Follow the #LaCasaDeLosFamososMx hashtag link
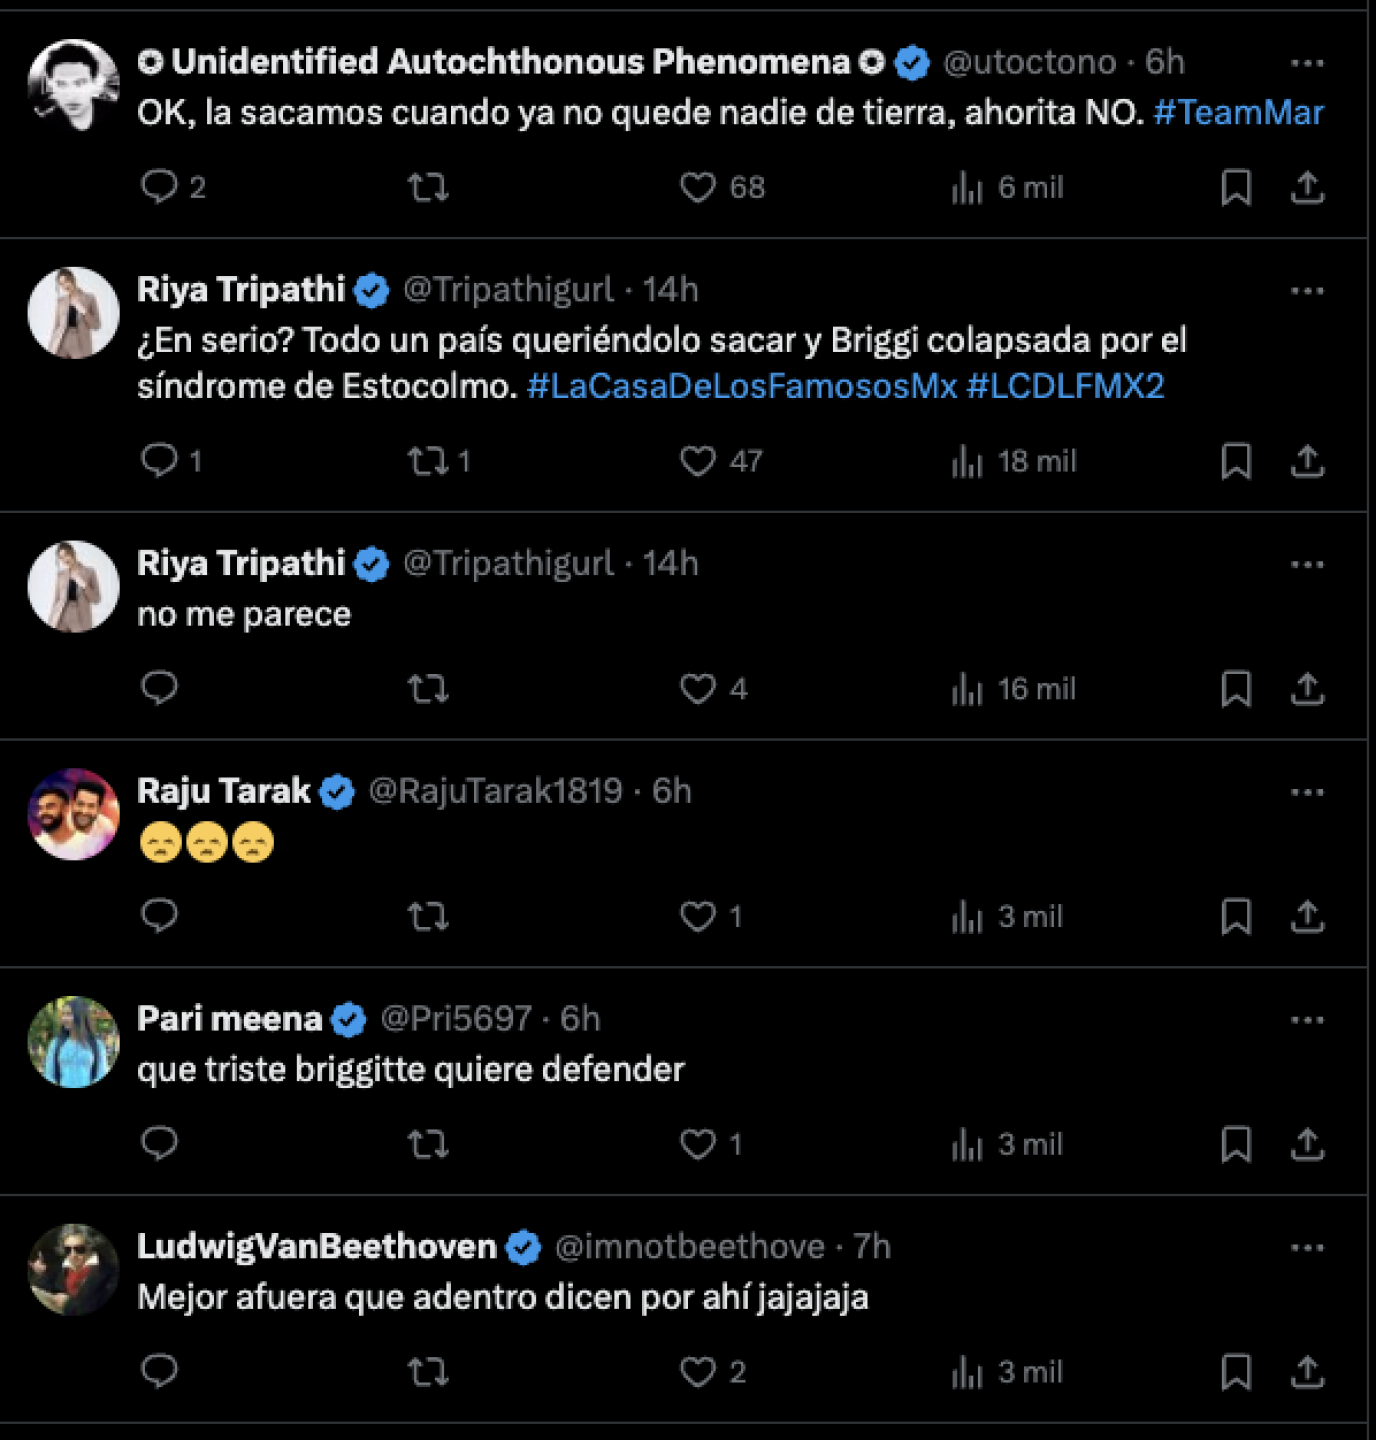This screenshot has height=1440, width=1376. (741, 386)
